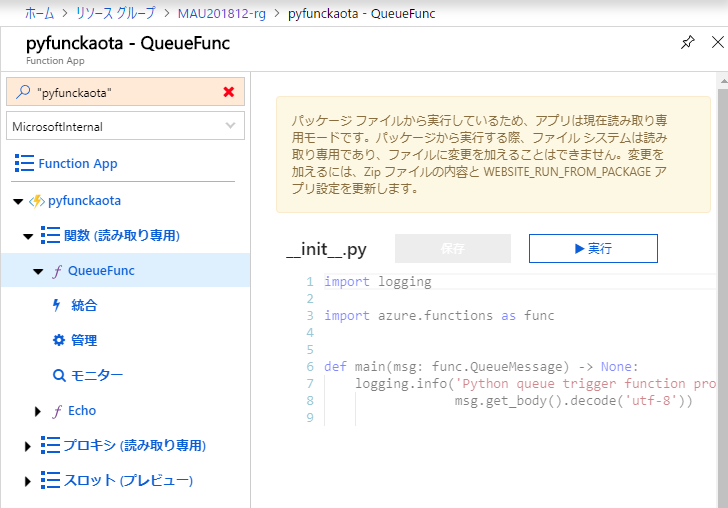This screenshot has height=508, width=728.
Task: Click code line 3 'import azure.functions as func'
Action: [439, 316]
